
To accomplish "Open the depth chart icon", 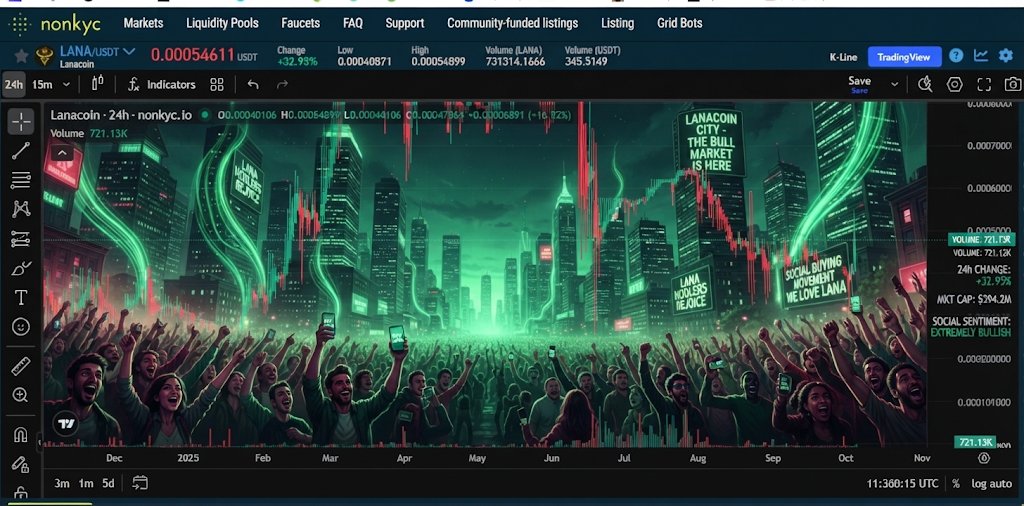I will click(981, 56).
